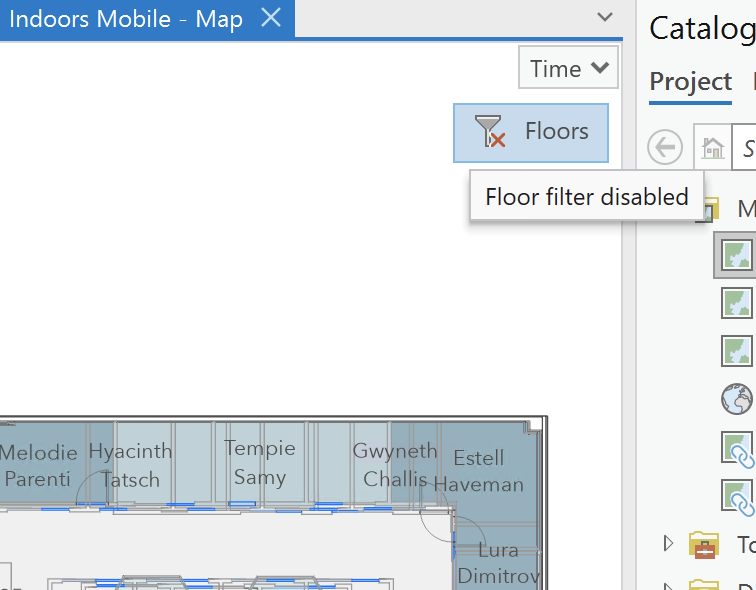Click the Catalog home icon
756x590 pixels.
[713, 148]
